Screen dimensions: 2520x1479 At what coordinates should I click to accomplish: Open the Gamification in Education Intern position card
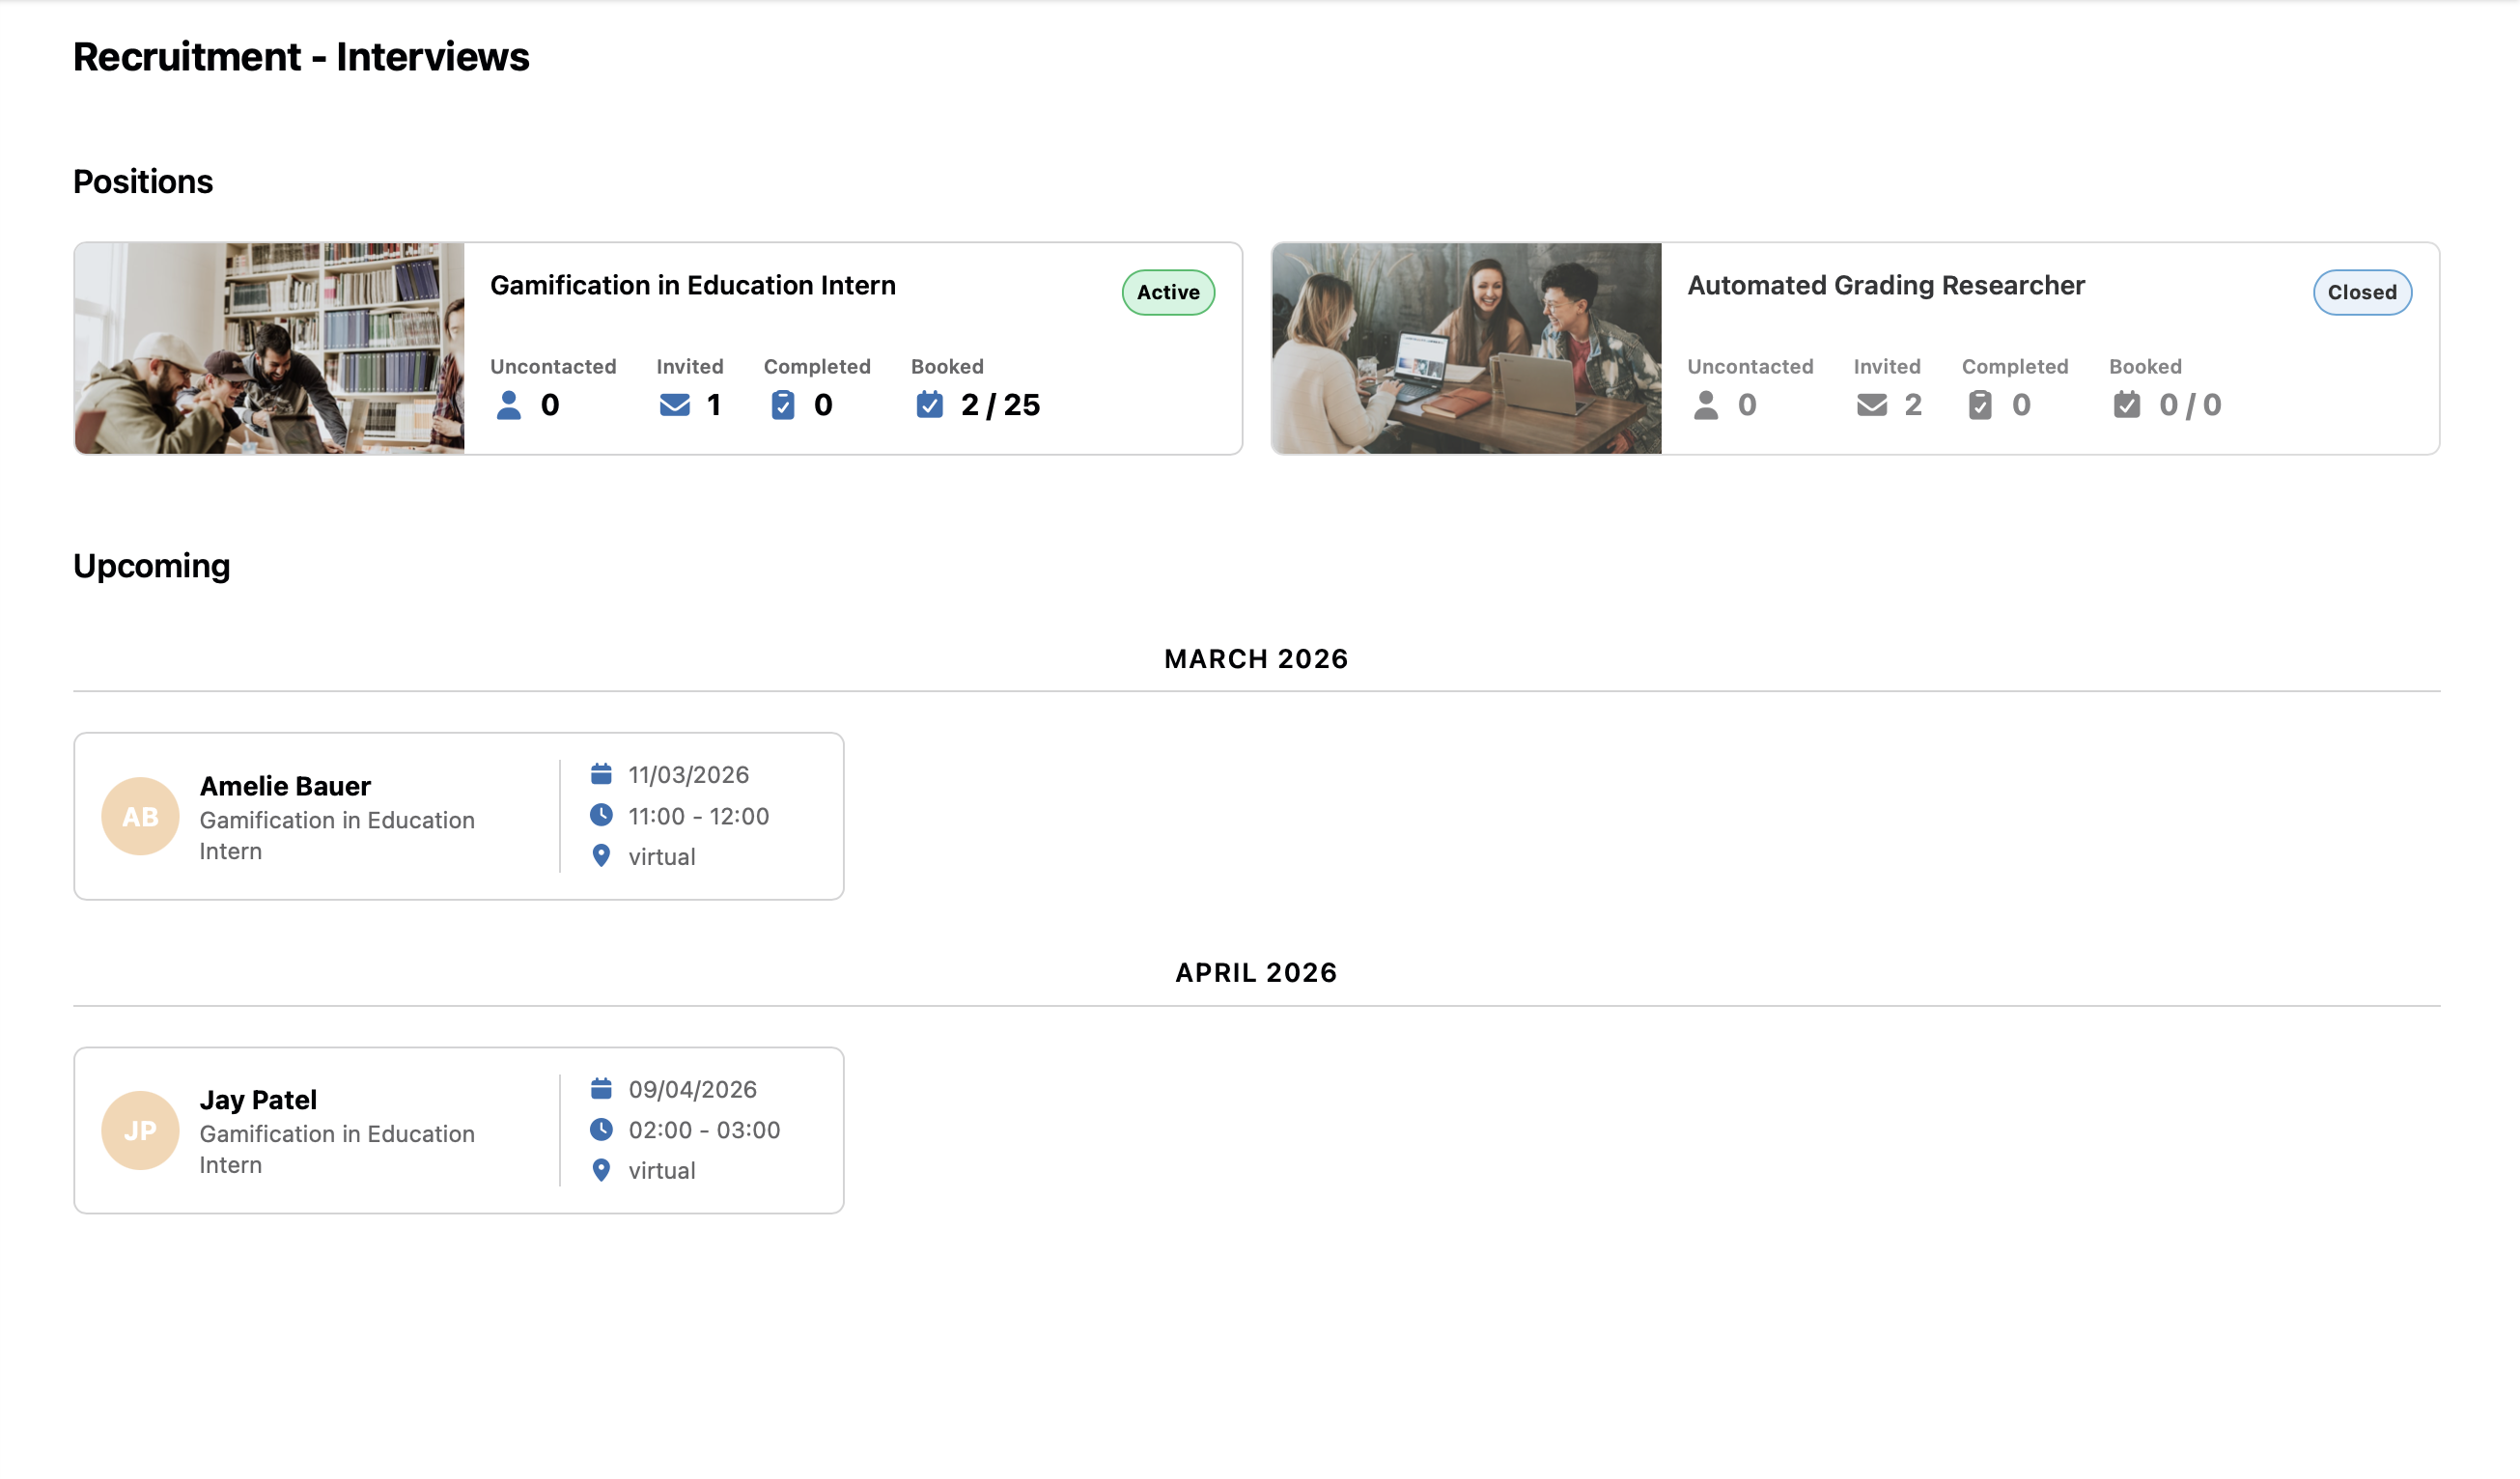[693, 284]
